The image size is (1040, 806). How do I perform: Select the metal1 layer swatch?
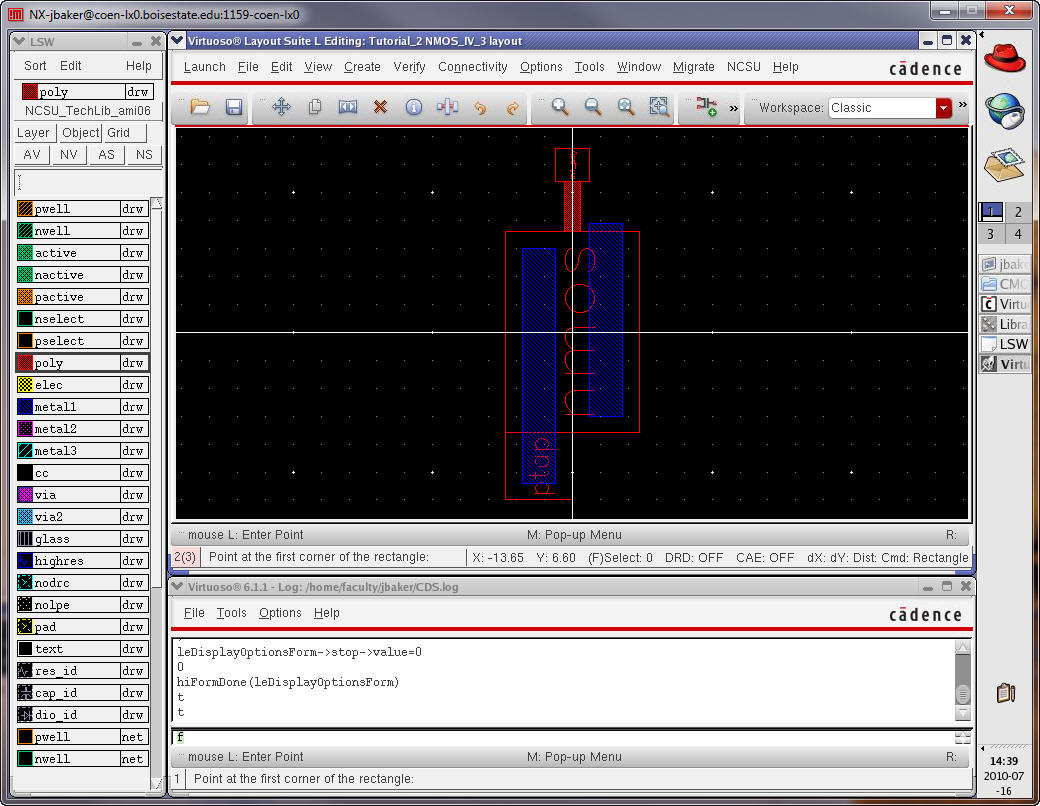coord(25,407)
